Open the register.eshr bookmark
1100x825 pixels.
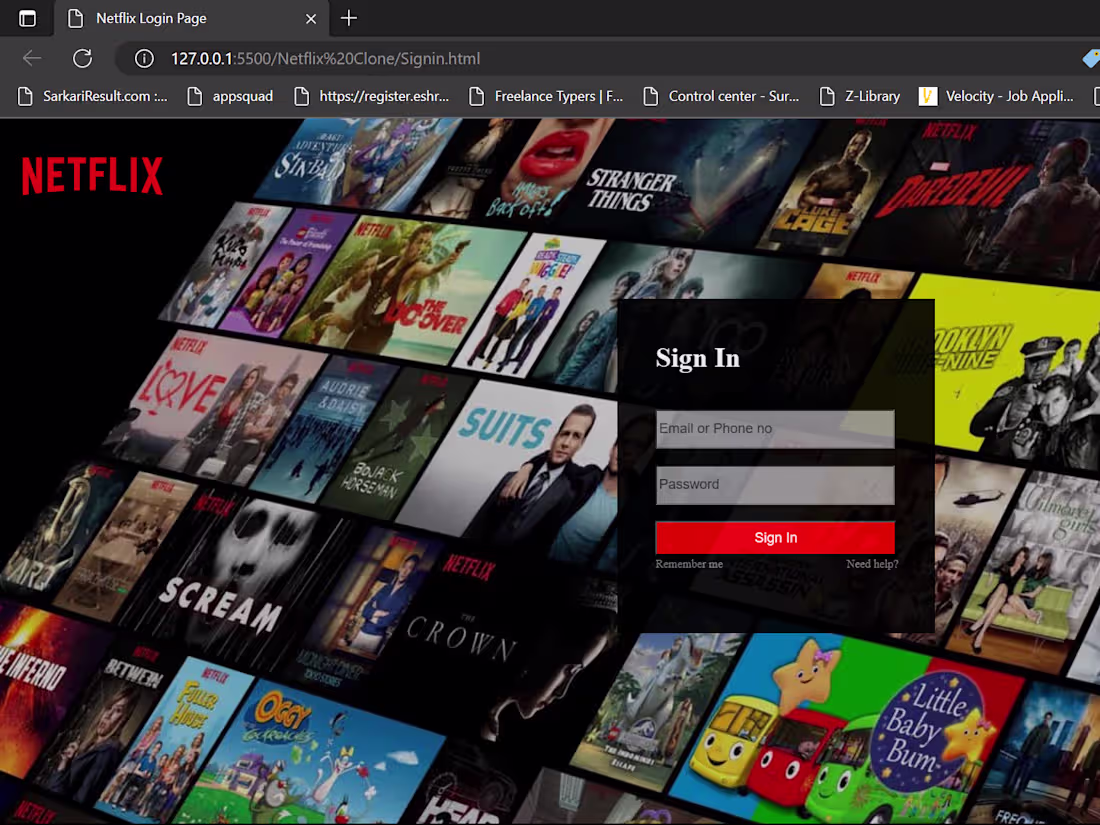372,96
